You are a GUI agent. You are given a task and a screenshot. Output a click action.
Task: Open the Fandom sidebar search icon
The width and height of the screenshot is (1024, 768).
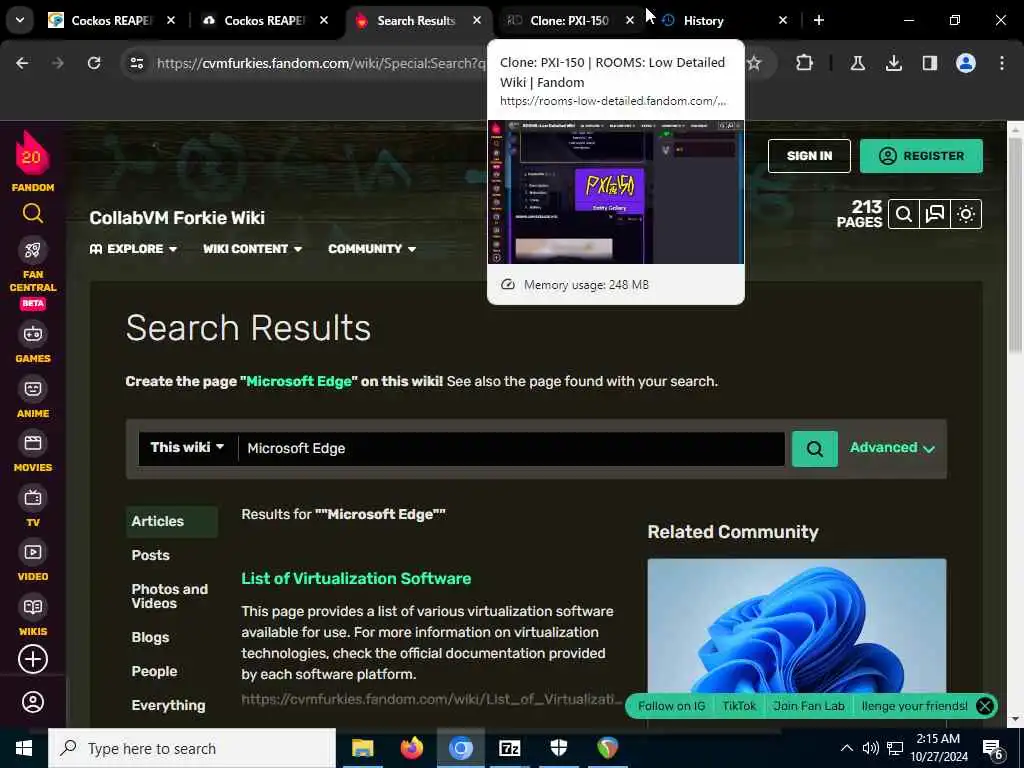33,214
